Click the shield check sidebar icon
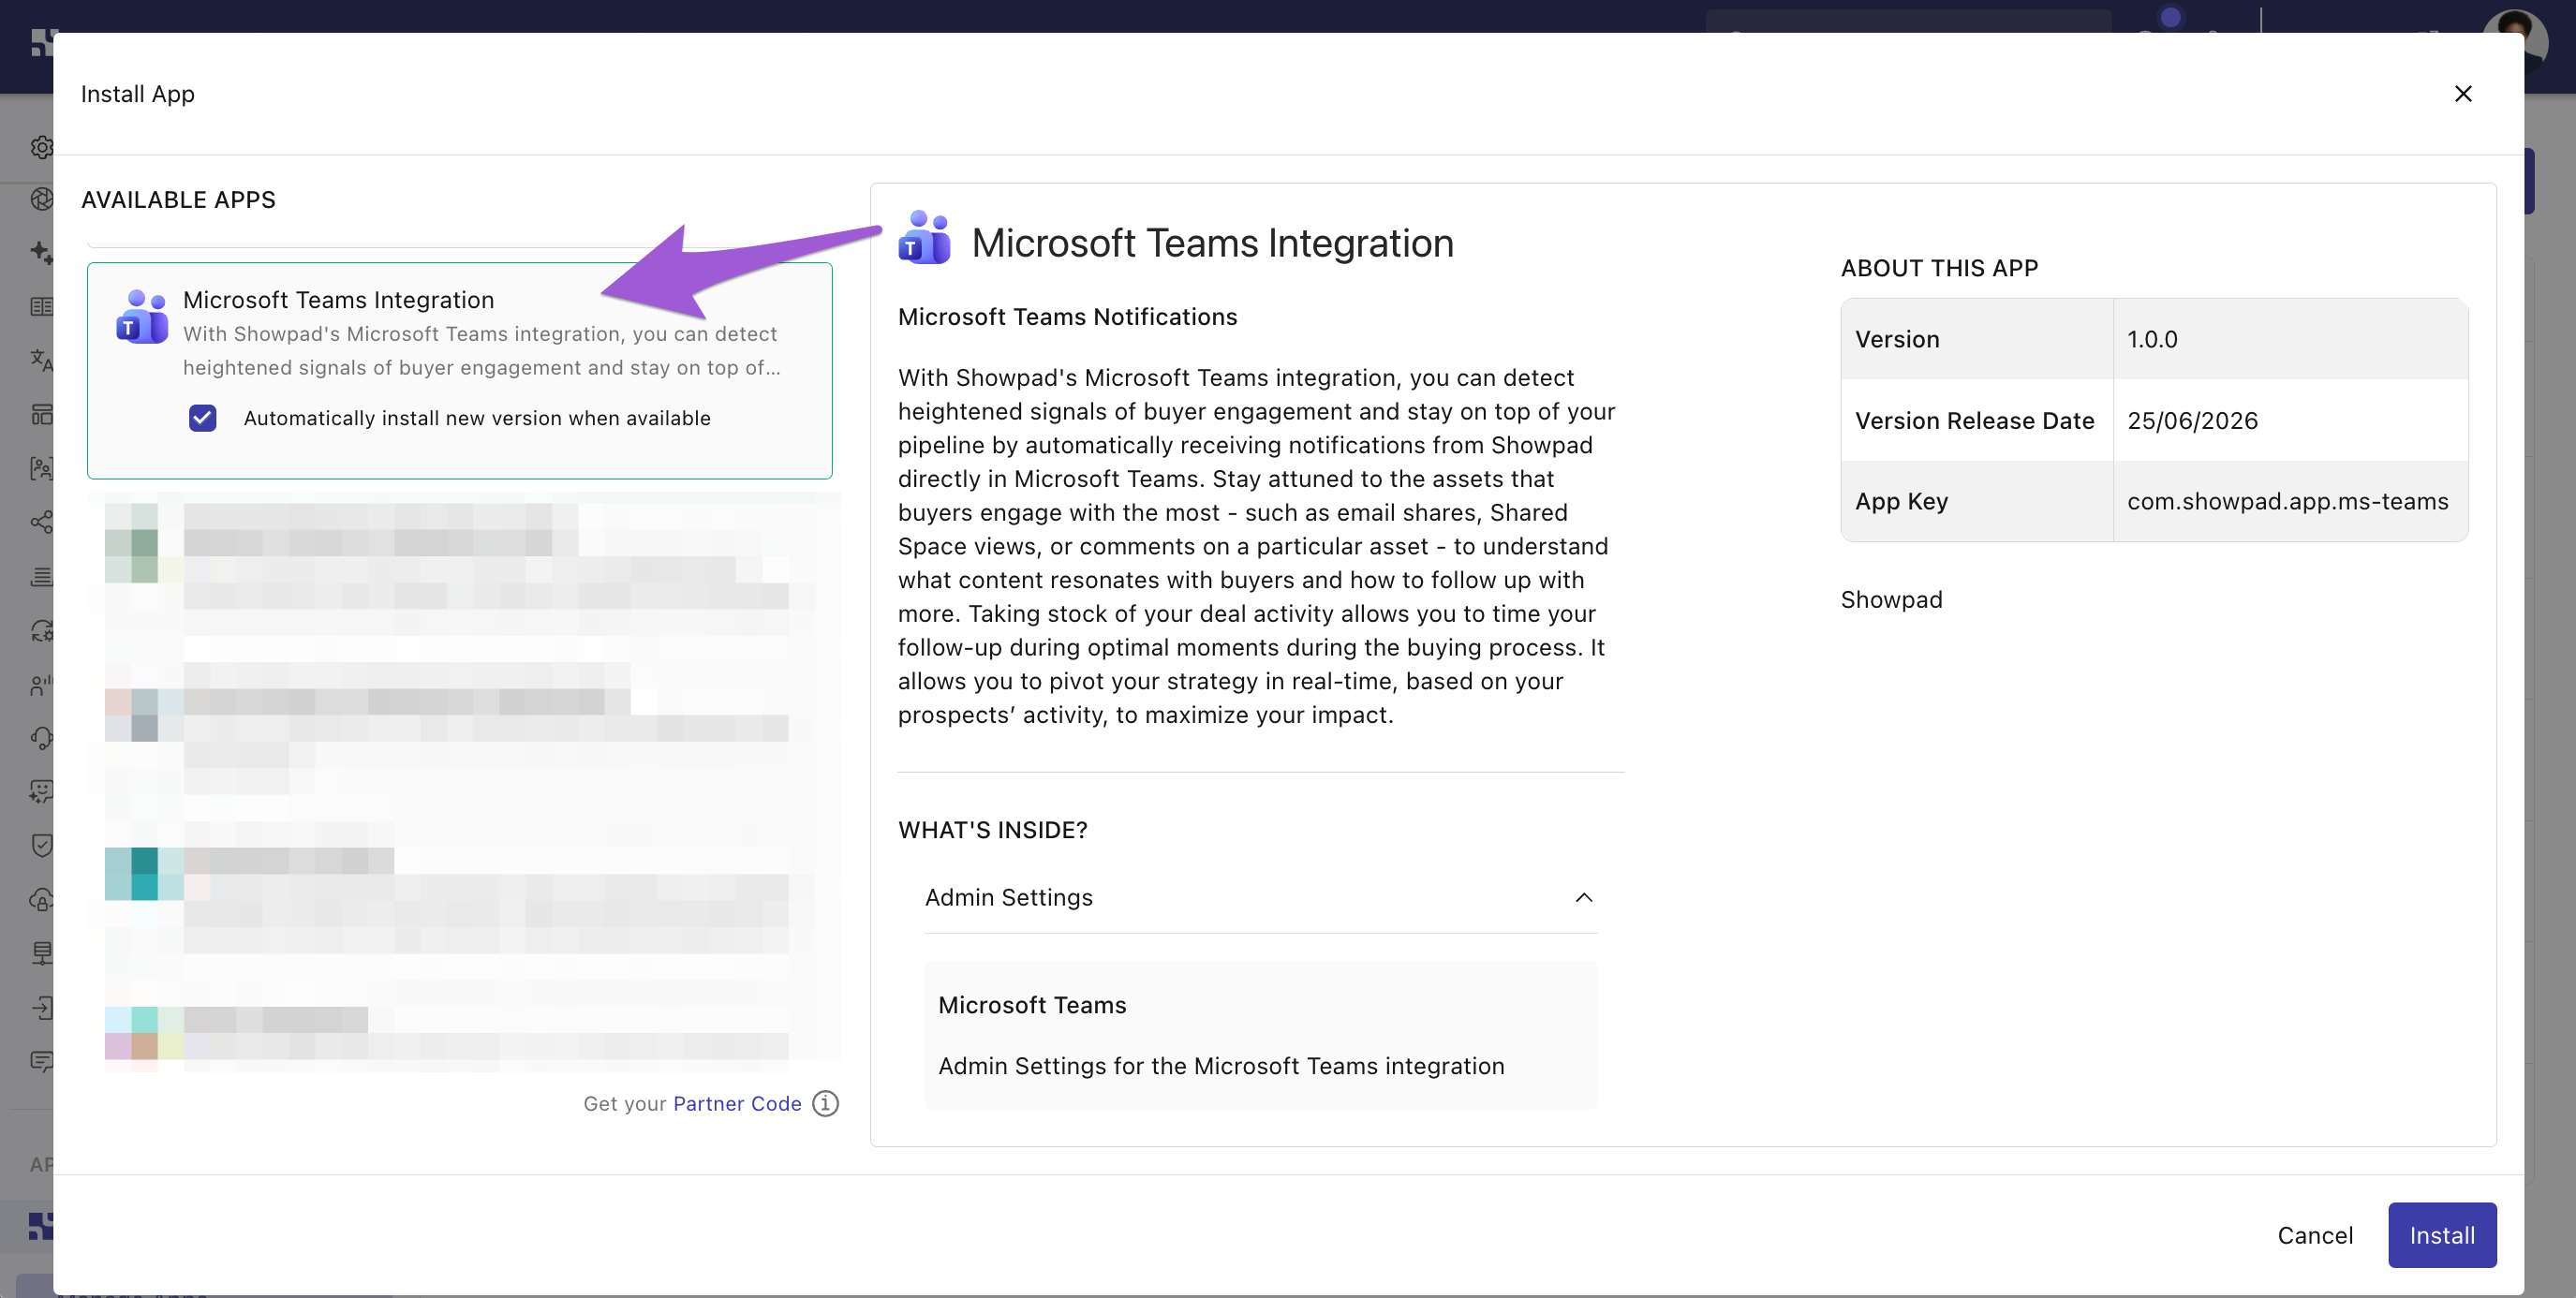This screenshot has width=2576, height=1298. pyautogui.click(x=41, y=845)
